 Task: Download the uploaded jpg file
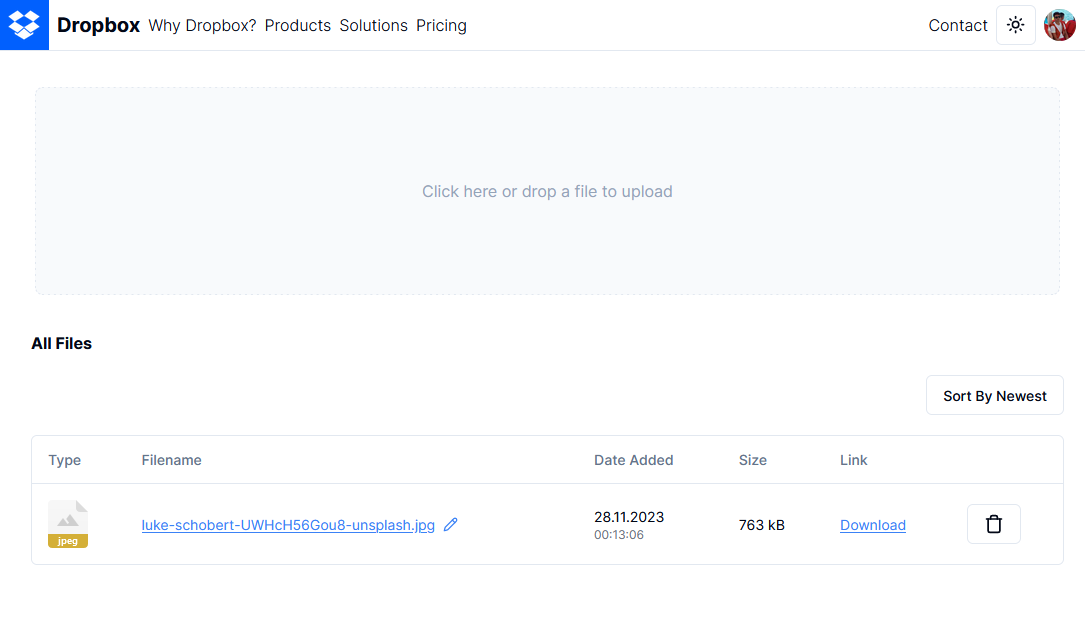tap(872, 525)
